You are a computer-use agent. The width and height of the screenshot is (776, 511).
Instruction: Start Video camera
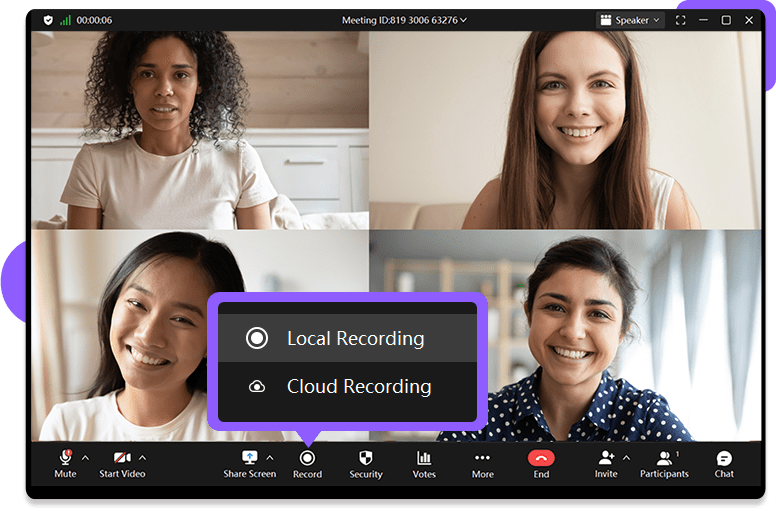[x=122, y=464]
